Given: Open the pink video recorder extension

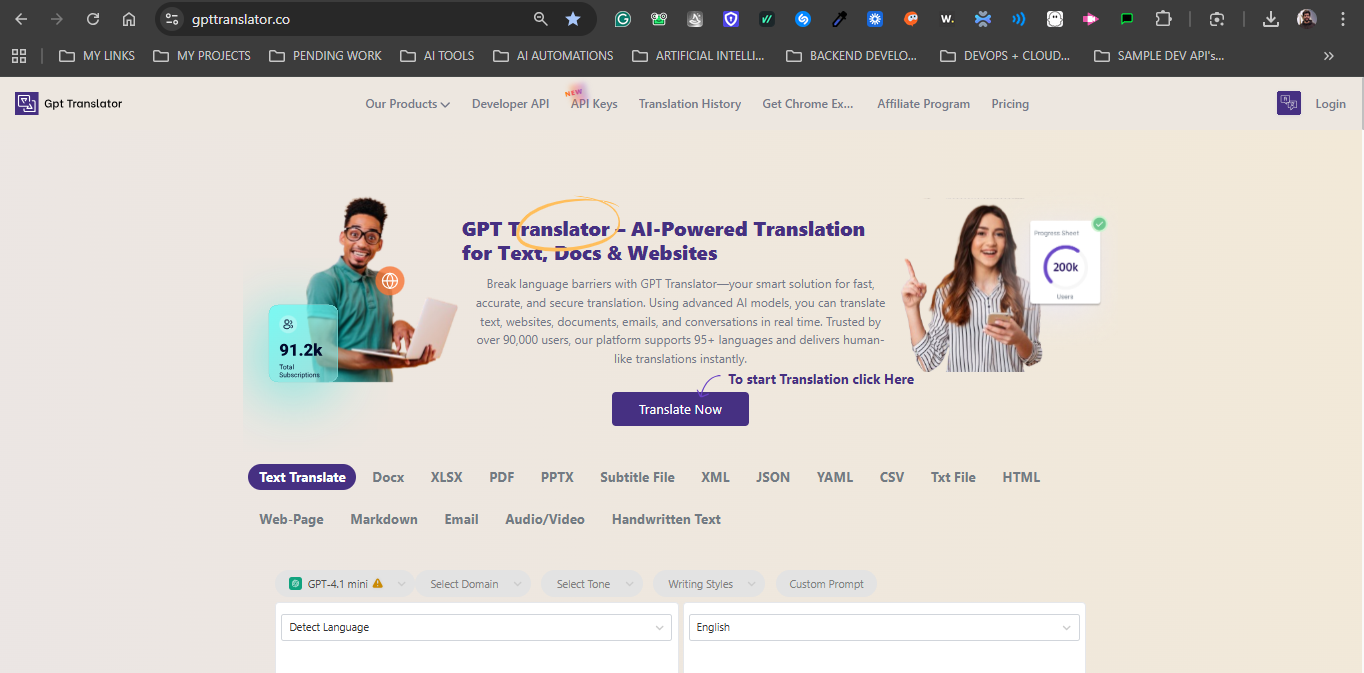Looking at the screenshot, I should [x=1091, y=19].
